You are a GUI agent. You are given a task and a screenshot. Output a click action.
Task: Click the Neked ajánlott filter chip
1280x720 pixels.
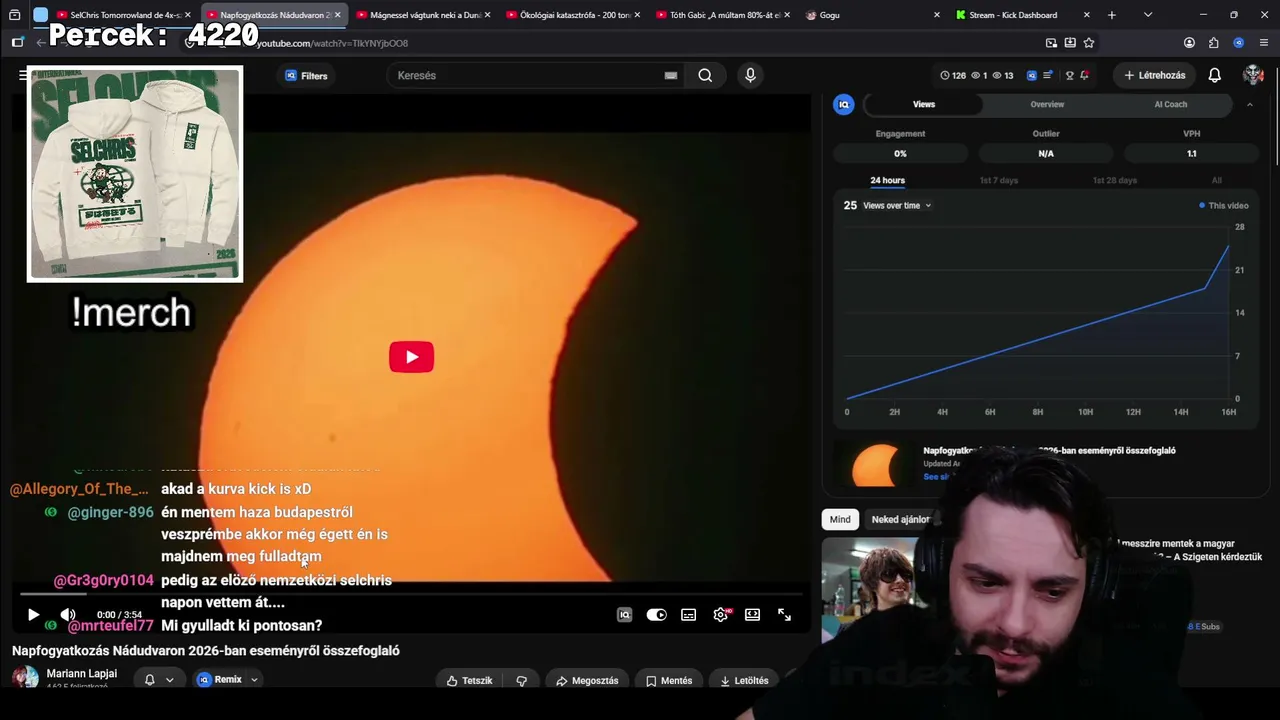point(901,519)
